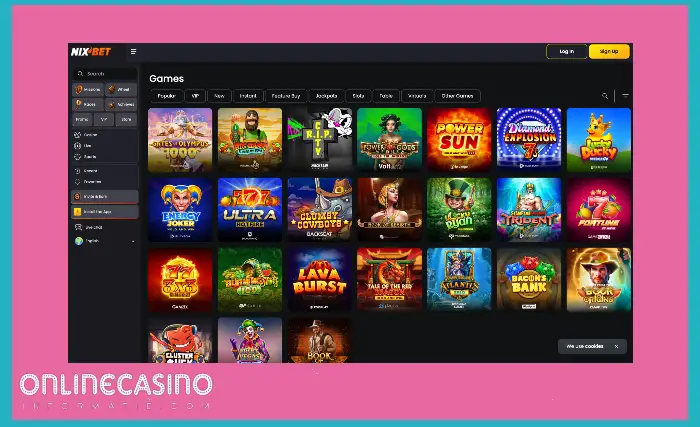Open Races in the sidebar
Image resolution: width=700 pixels, height=427 pixels.
[x=88, y=105]
